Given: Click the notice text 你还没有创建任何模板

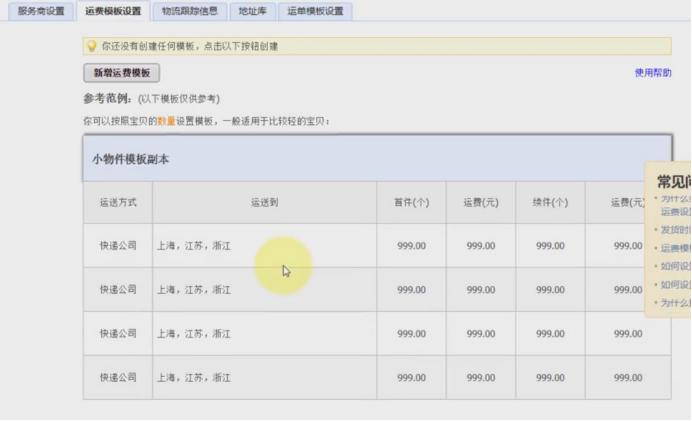Looking at the screenshot, I should tap(148, 46).
